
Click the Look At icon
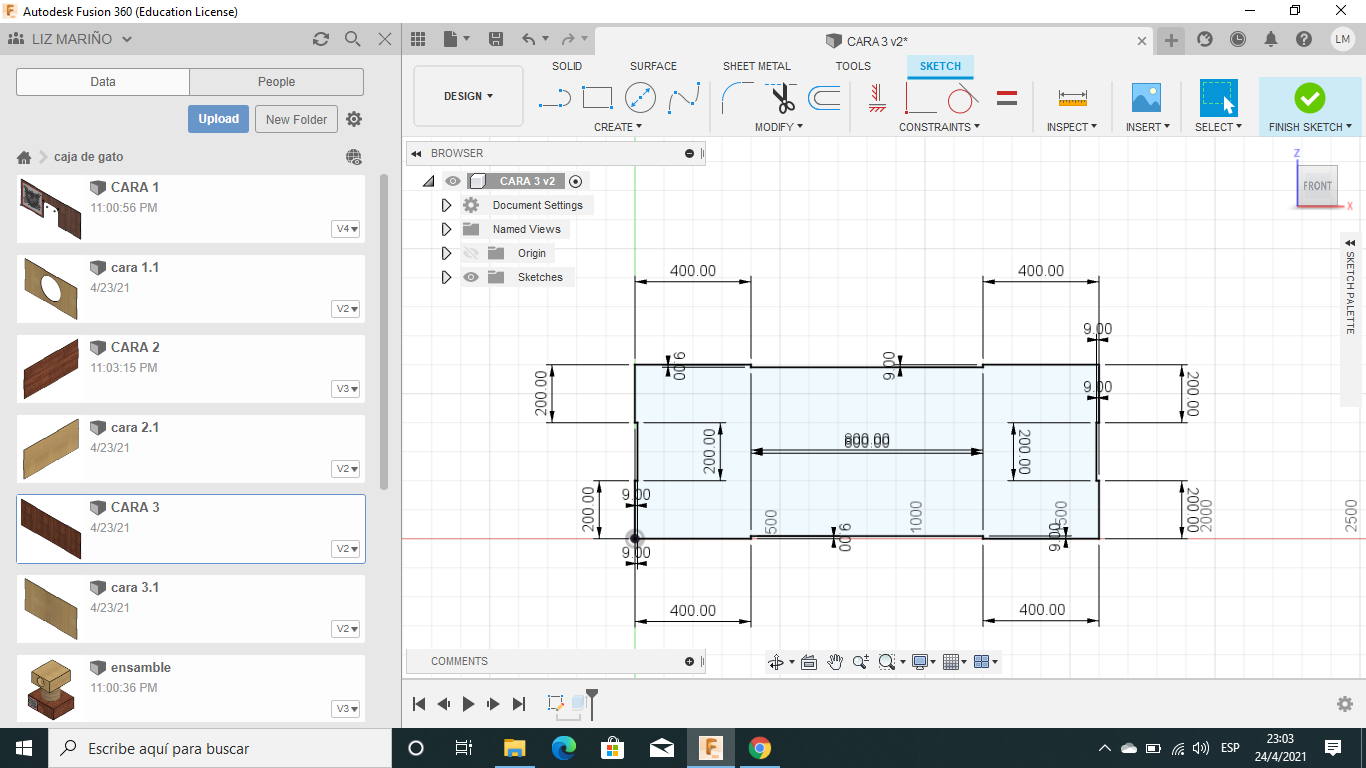point(809,662)
